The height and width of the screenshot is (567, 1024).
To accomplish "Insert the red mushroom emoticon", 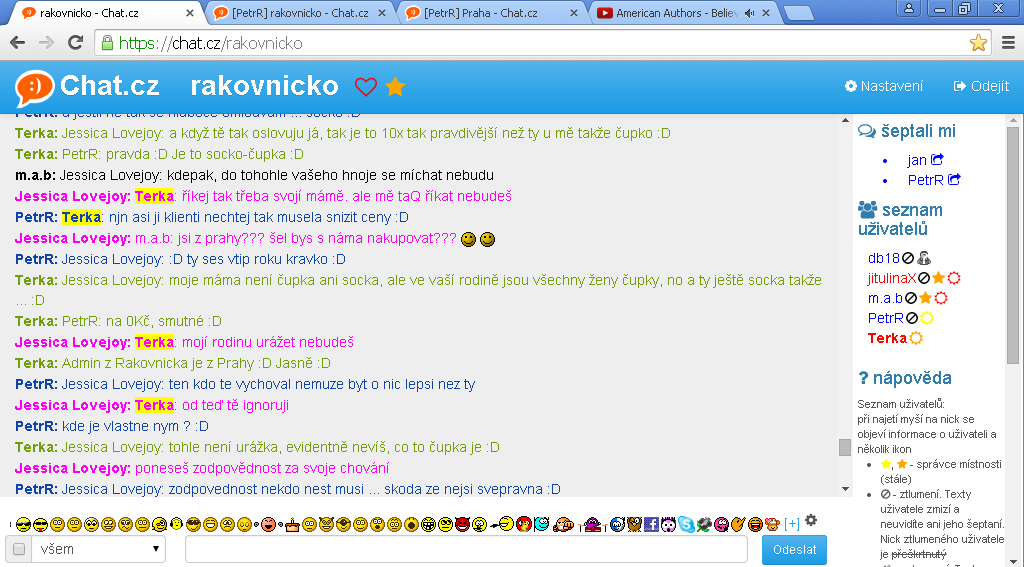I will click(523, 524).
